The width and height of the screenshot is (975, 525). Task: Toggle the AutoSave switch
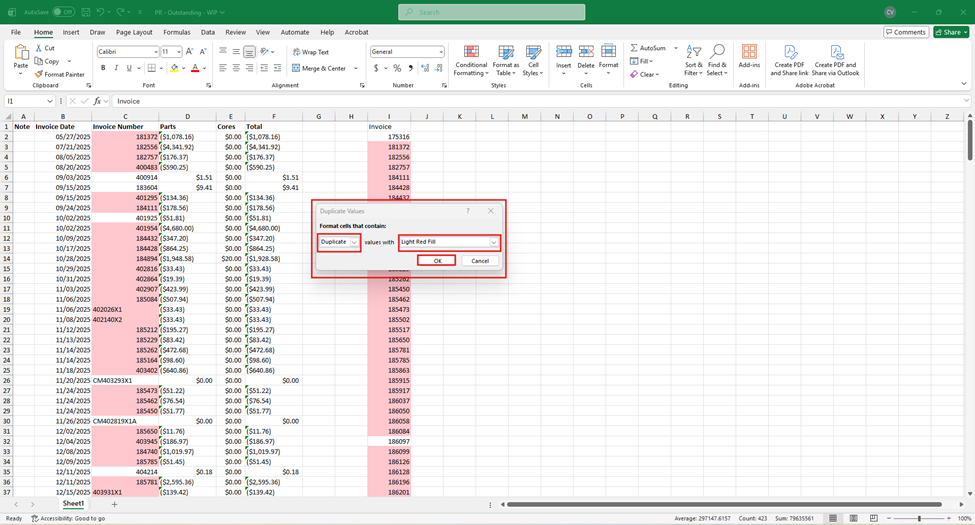63,12
